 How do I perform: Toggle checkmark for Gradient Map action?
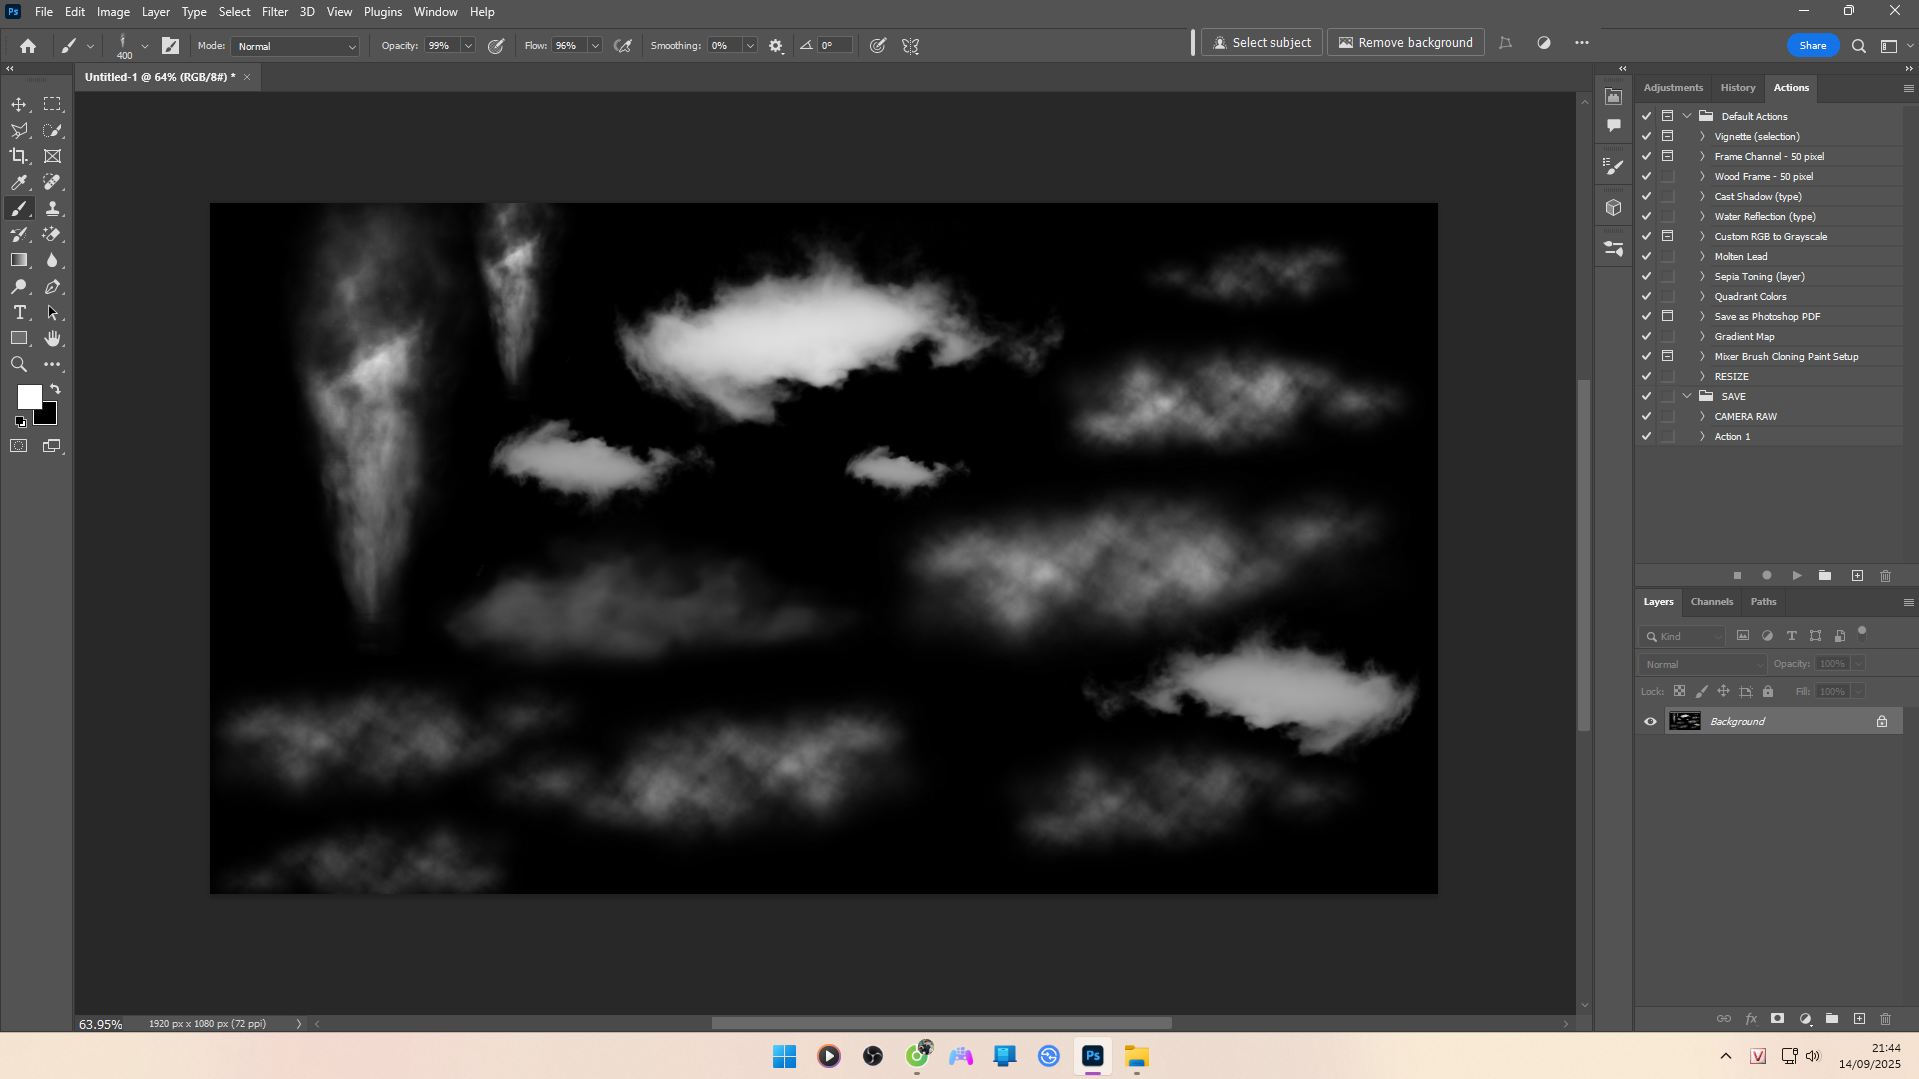[x=1646, y=337]
